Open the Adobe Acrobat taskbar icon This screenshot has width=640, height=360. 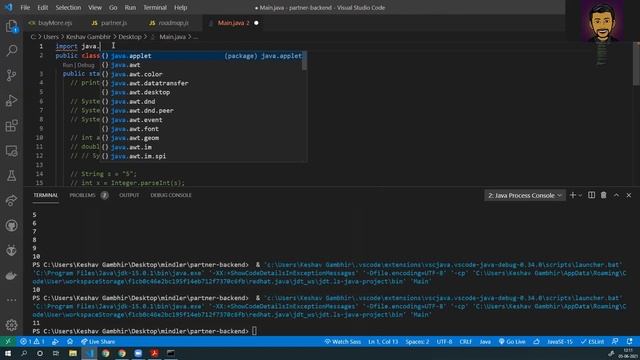(x=154, y=353)
